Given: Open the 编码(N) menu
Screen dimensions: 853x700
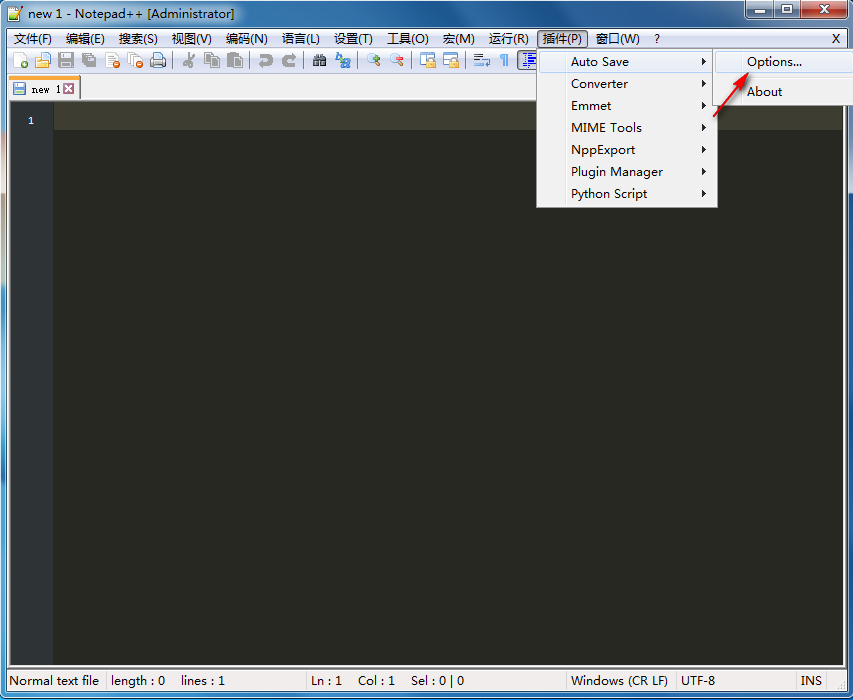Looking at the screenshot, I should (x=246, y=39).
